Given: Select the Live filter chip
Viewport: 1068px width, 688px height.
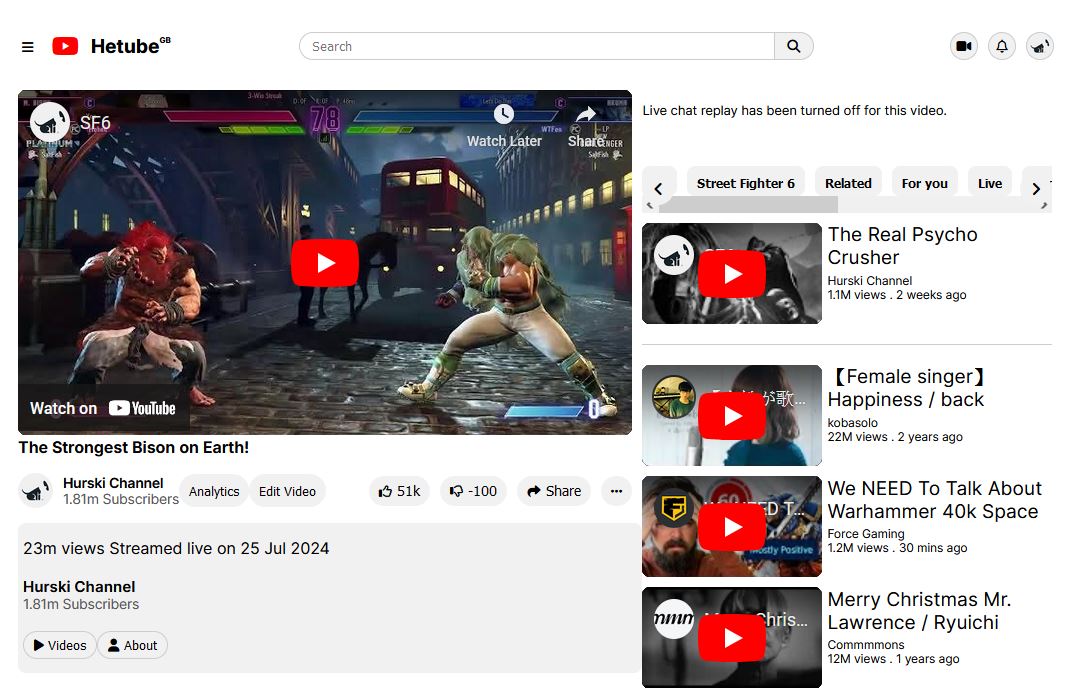Looking at the screenshot, I should 990,183.
